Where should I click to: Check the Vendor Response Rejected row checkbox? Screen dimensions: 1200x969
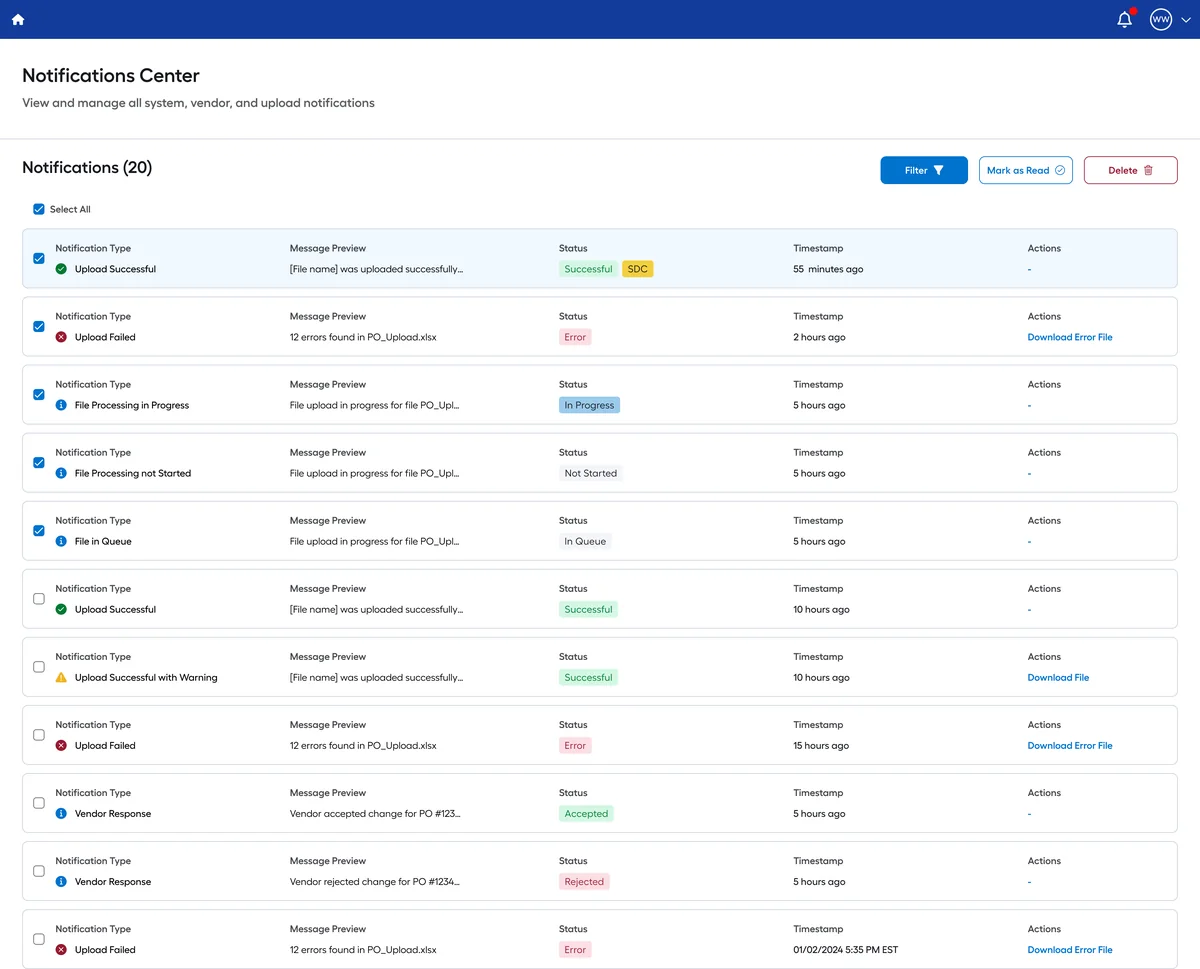39,870
